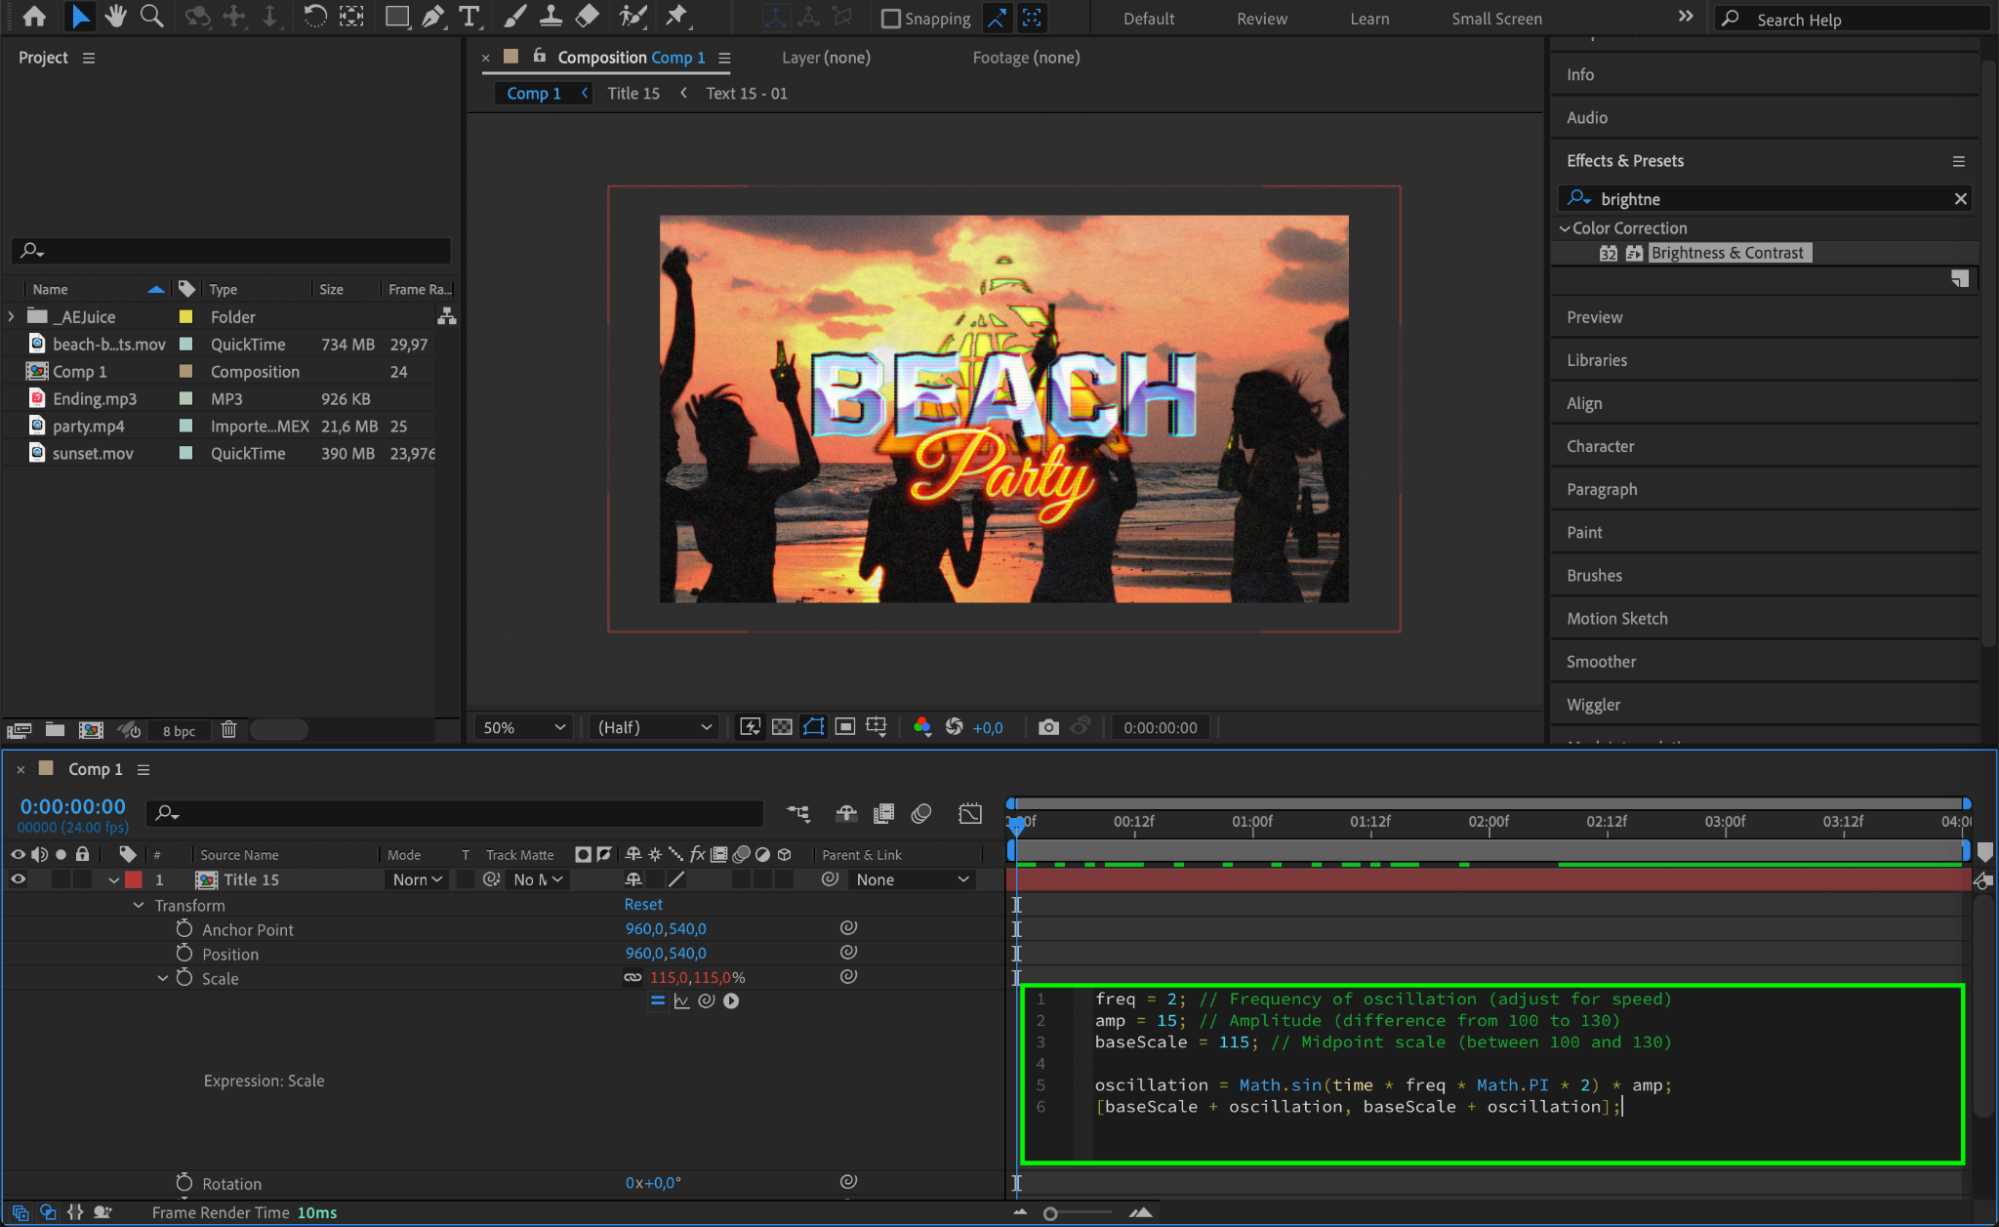1999x1227 pixels.
Task: Select the Zoom tool in toolbar
Action: [x=152, y=16]
